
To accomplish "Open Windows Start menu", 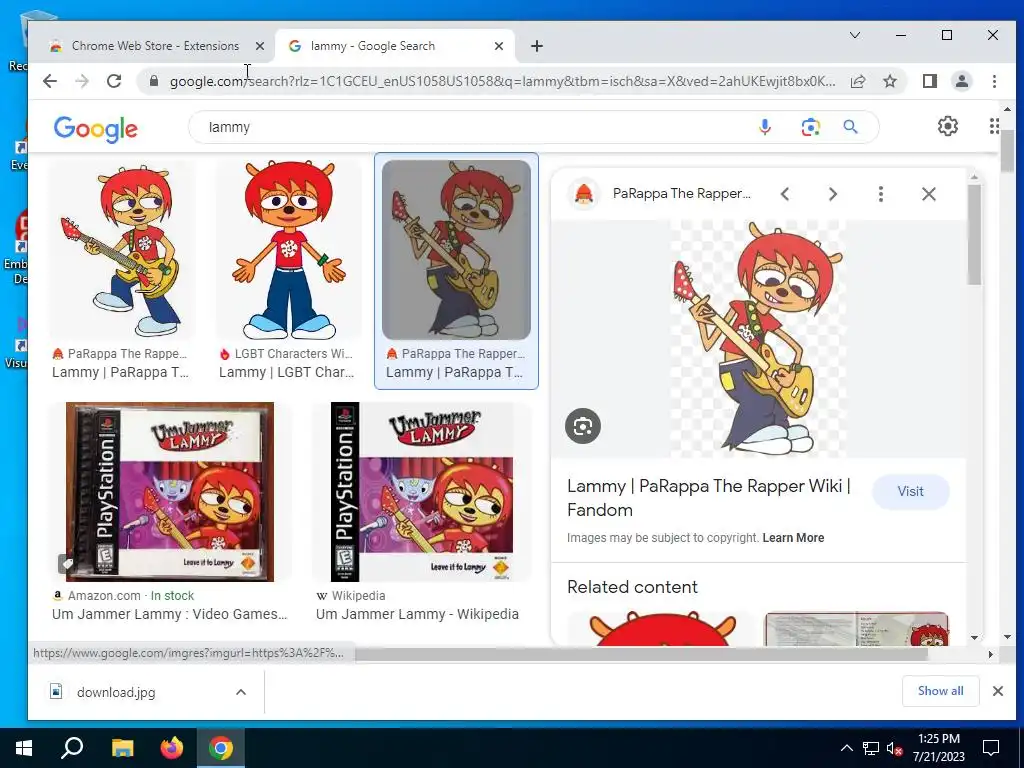I will click(x=24, y=748).
